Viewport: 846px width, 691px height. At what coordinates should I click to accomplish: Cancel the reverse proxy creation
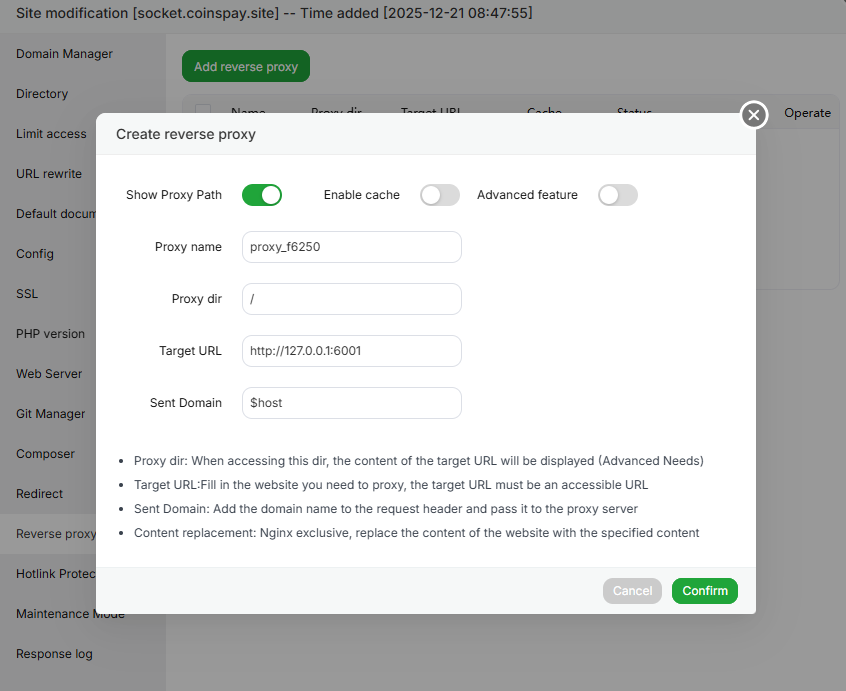(632, 591)
